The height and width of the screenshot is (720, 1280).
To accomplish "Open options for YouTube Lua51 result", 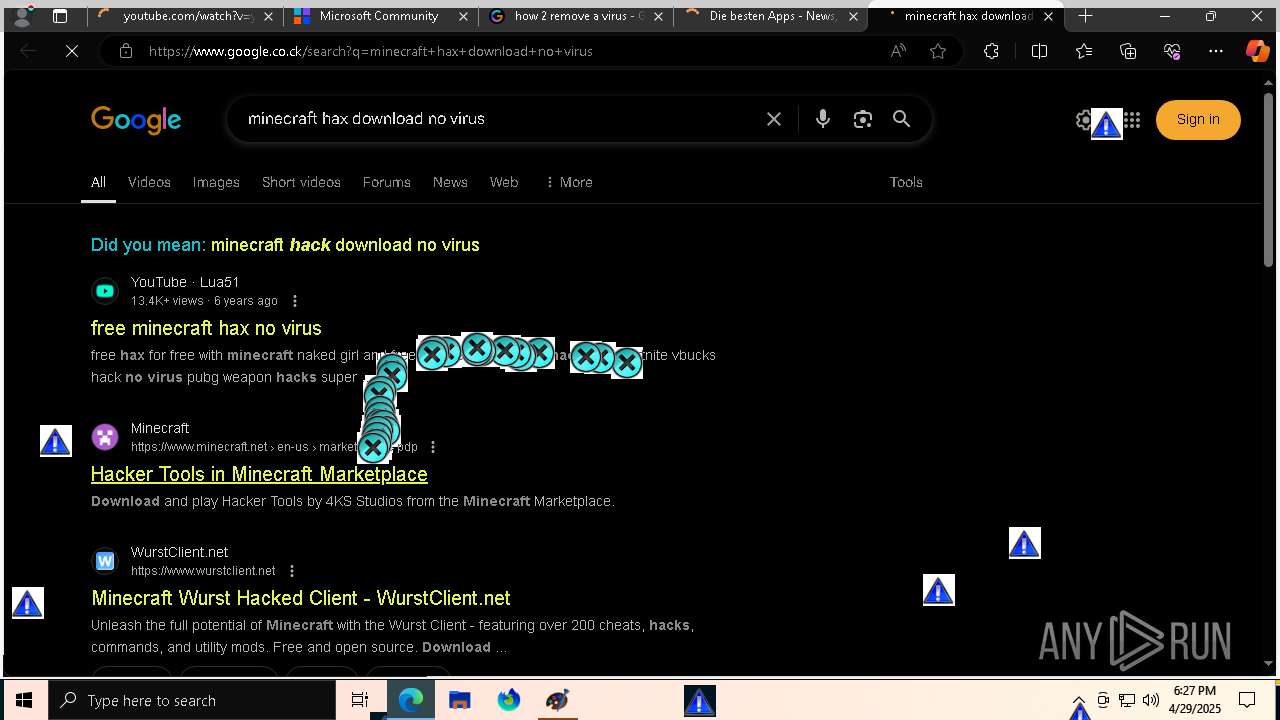I will coord(294,301).
